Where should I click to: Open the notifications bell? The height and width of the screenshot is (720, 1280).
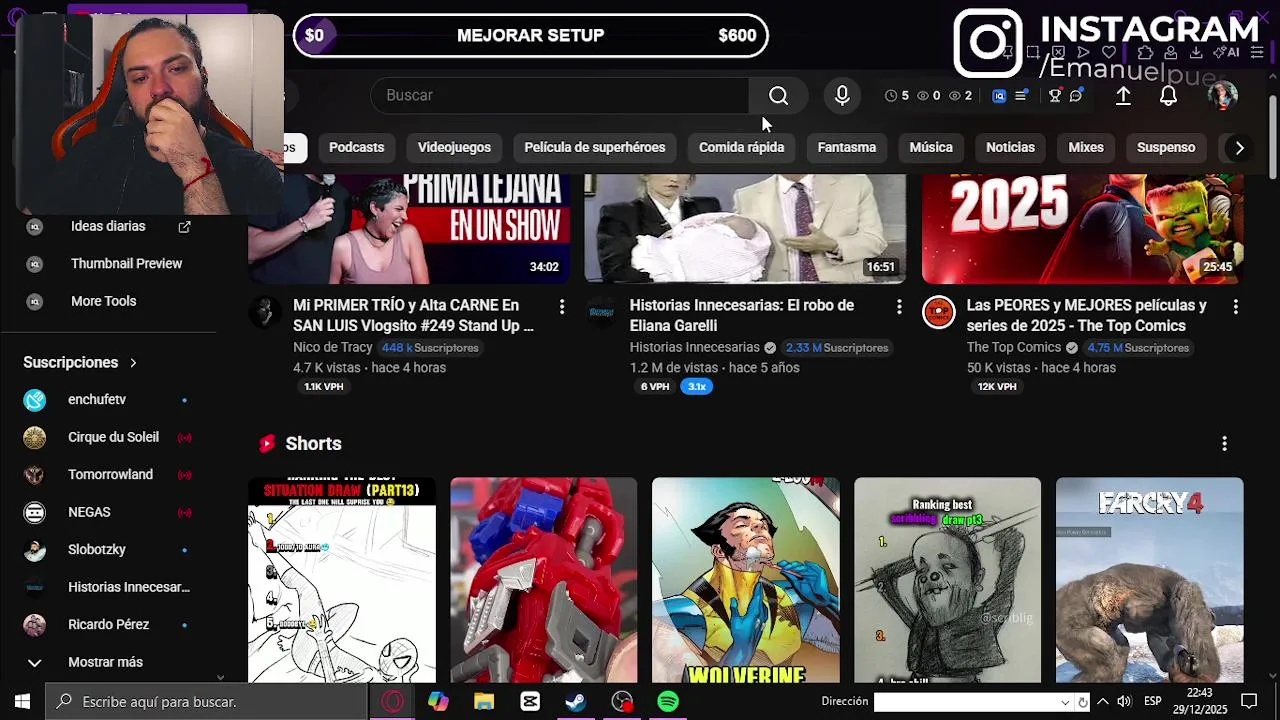1168,95
